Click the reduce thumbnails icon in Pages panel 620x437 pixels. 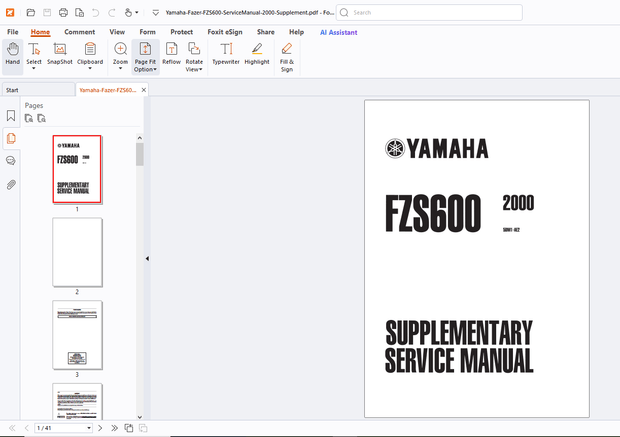pos(42,118)
